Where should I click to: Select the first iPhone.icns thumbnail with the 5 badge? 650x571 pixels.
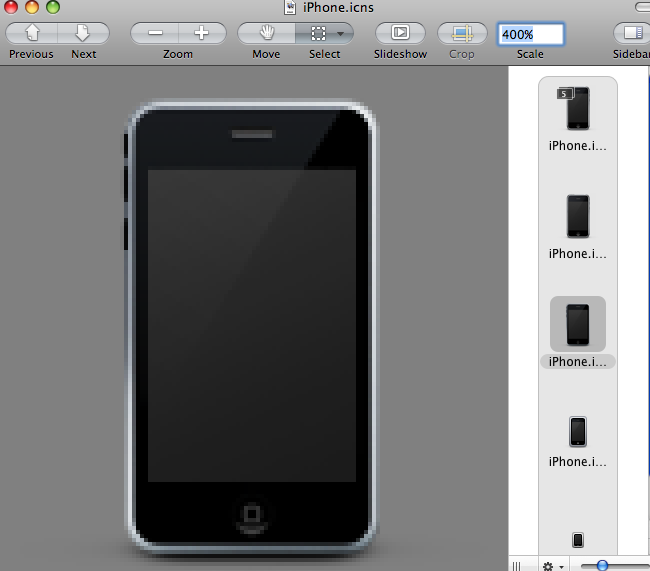click(577, 108)
